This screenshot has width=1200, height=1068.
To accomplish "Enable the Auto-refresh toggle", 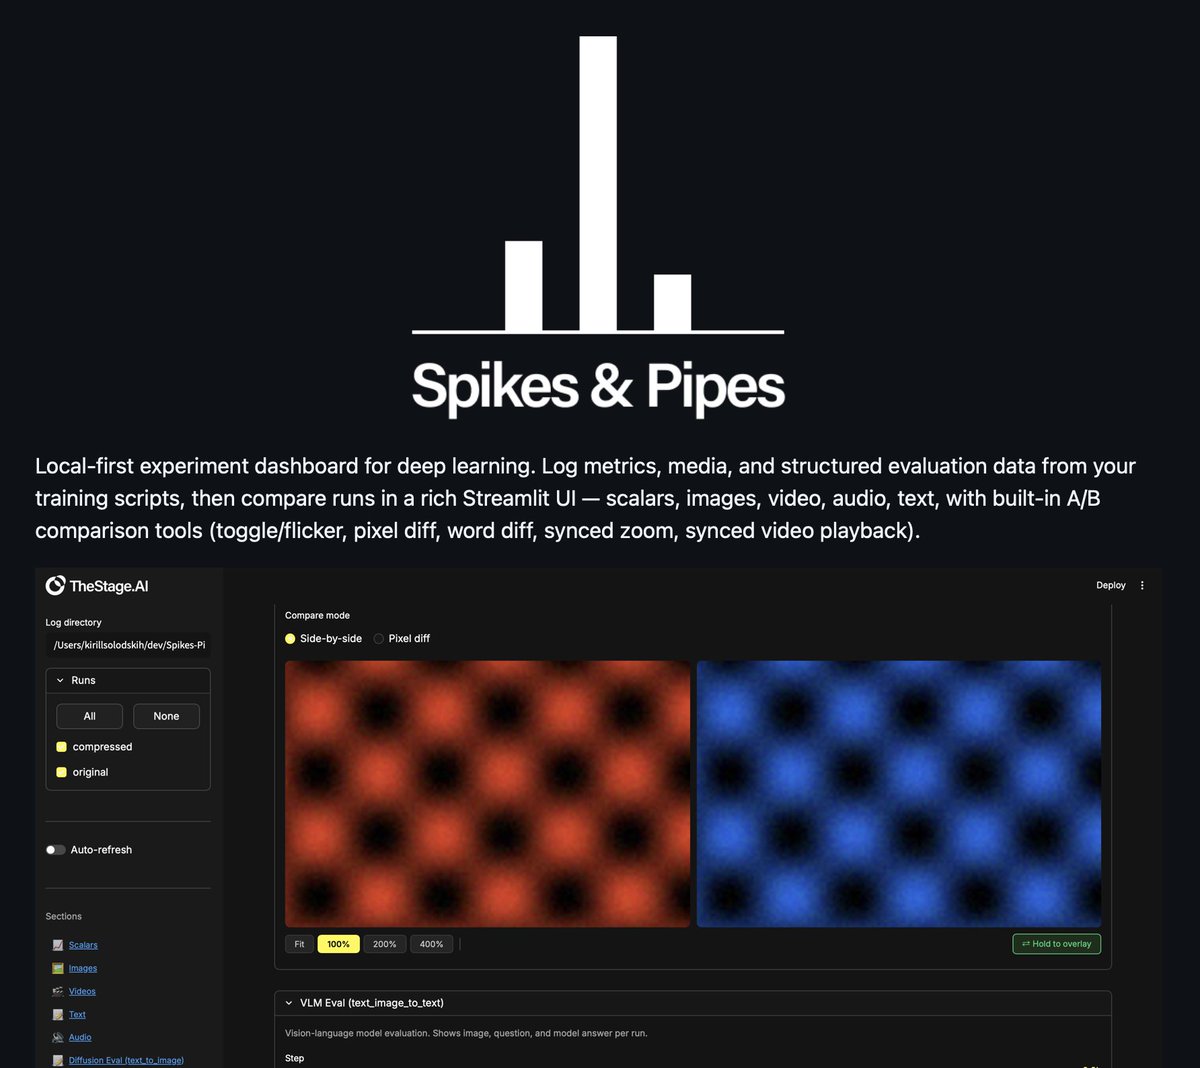I will [55, 849].
